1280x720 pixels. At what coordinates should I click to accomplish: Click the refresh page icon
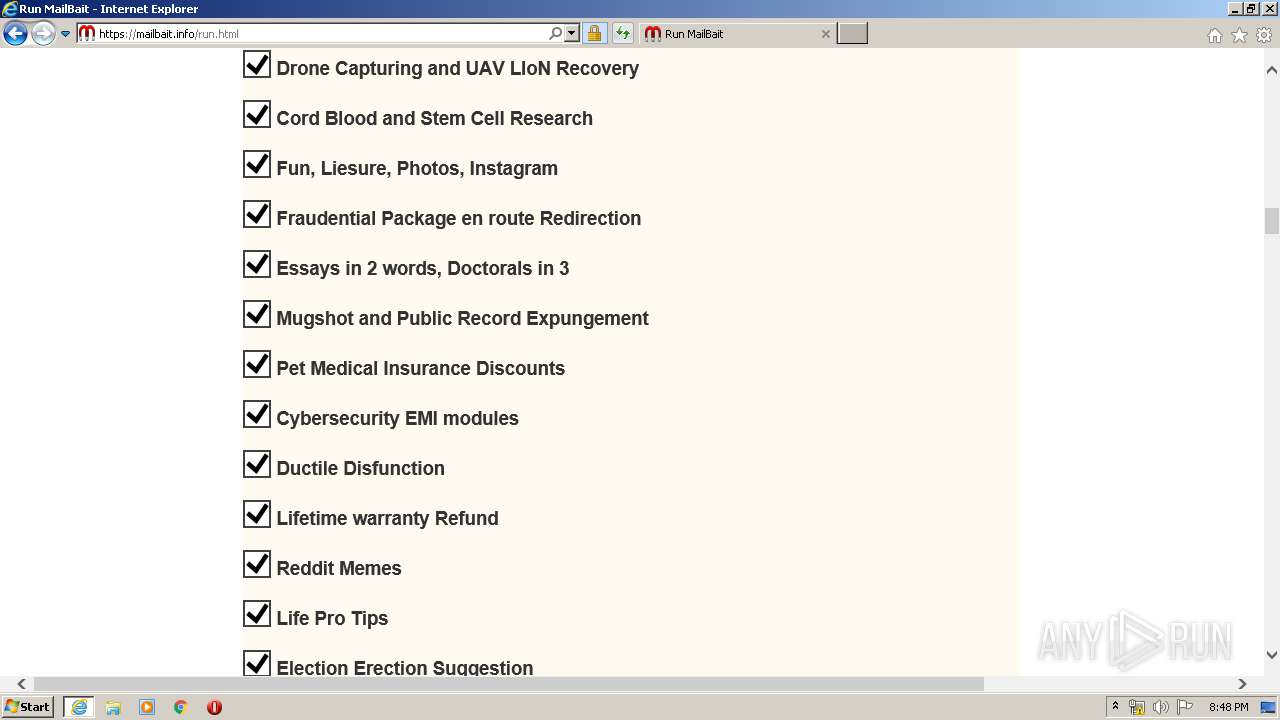(x=623, y=34)
